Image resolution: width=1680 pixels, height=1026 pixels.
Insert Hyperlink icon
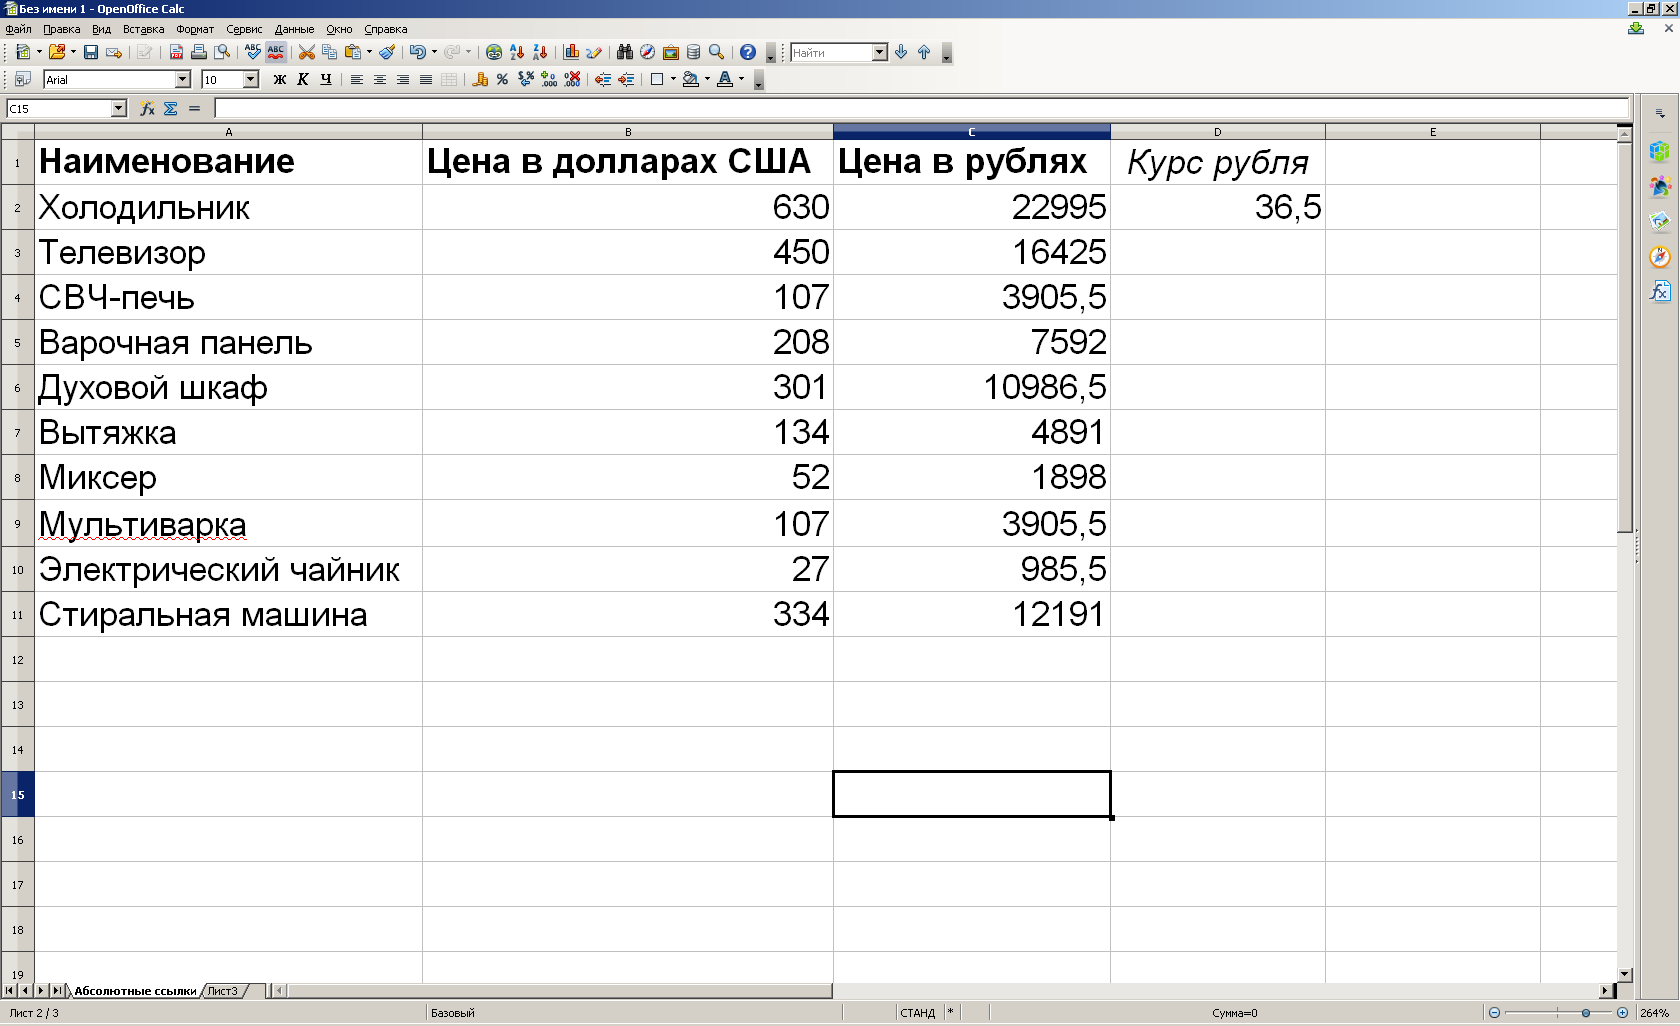494,52
